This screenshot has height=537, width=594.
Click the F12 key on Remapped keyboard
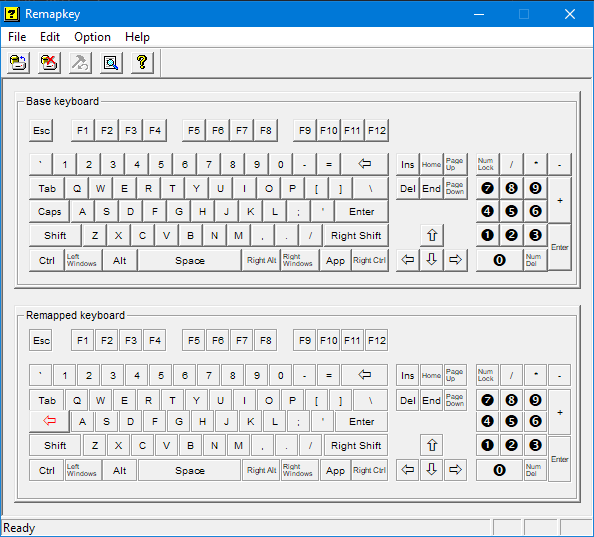(377, 340)
